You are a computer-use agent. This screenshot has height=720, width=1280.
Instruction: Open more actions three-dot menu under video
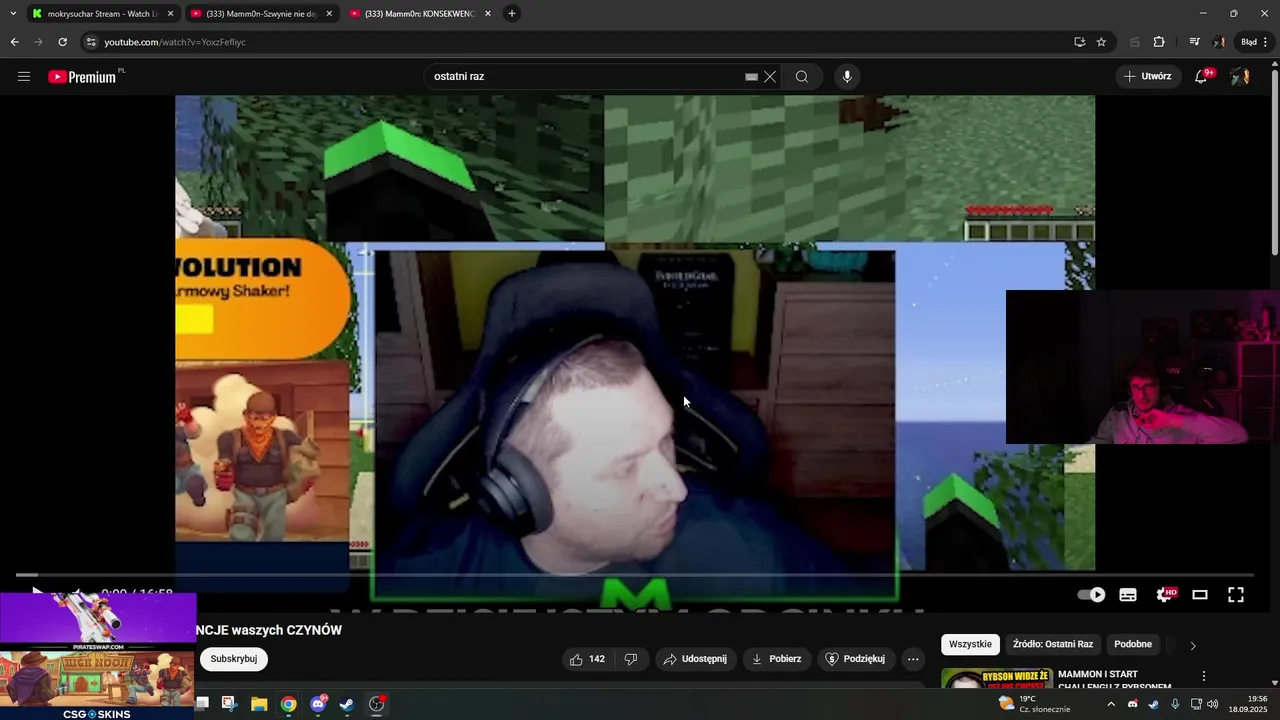(912, 659)
